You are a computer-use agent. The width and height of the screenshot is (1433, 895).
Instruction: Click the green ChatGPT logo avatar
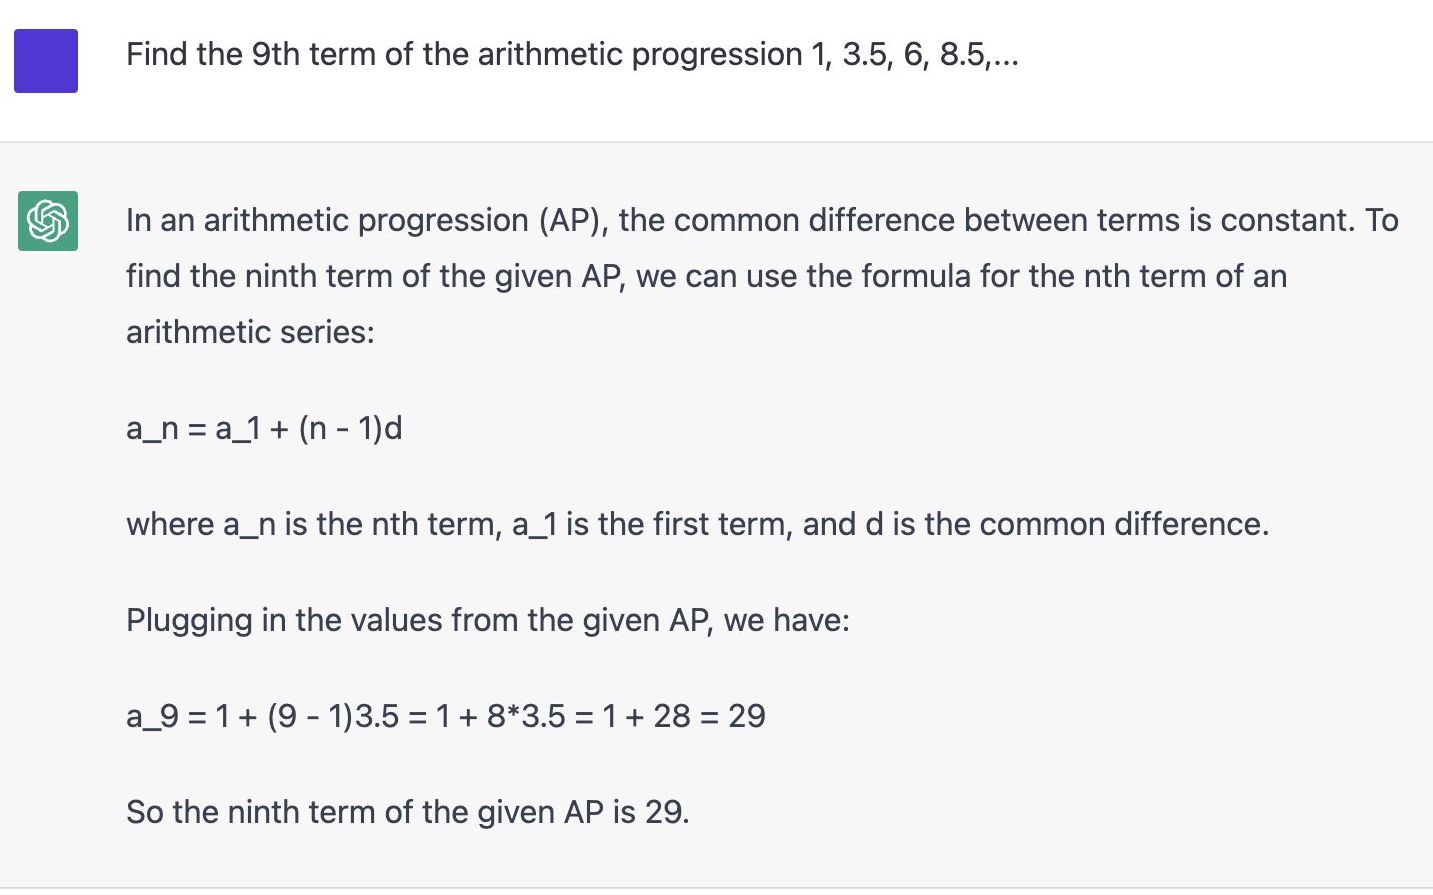[x=48, y=221]
